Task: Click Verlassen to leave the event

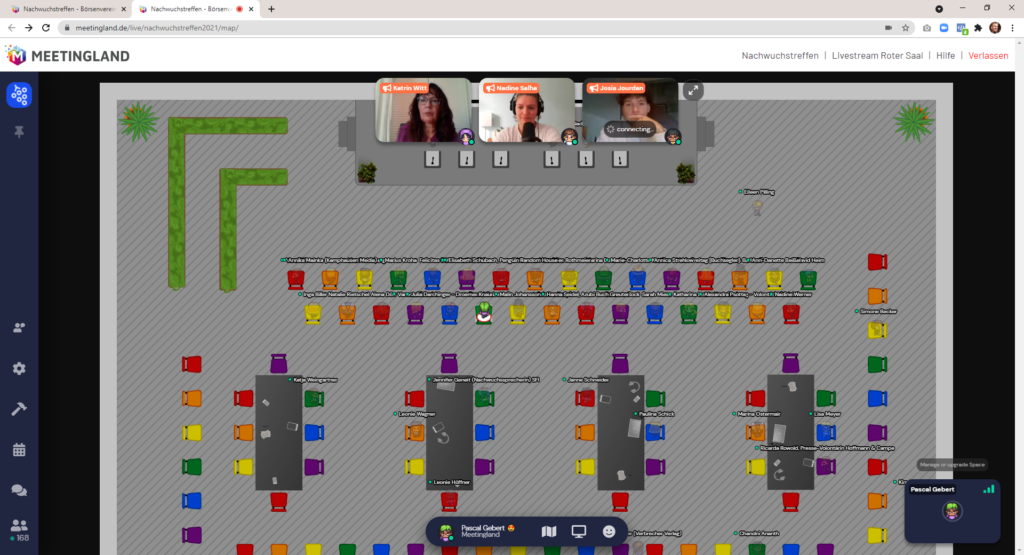Action: tap(988, 56)
